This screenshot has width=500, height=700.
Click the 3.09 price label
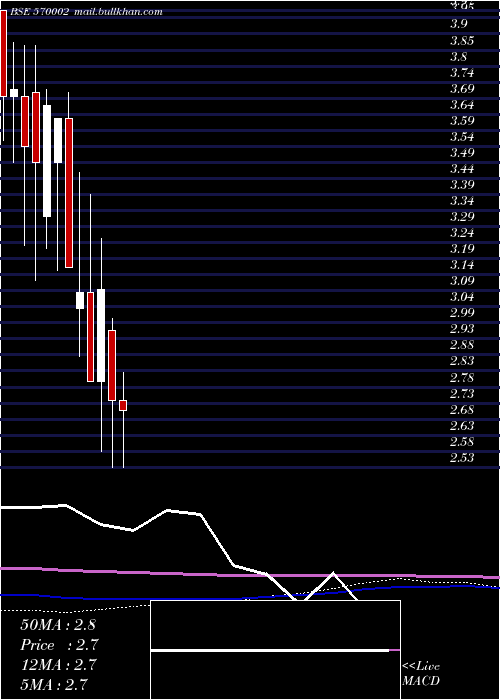pos(462,281)
